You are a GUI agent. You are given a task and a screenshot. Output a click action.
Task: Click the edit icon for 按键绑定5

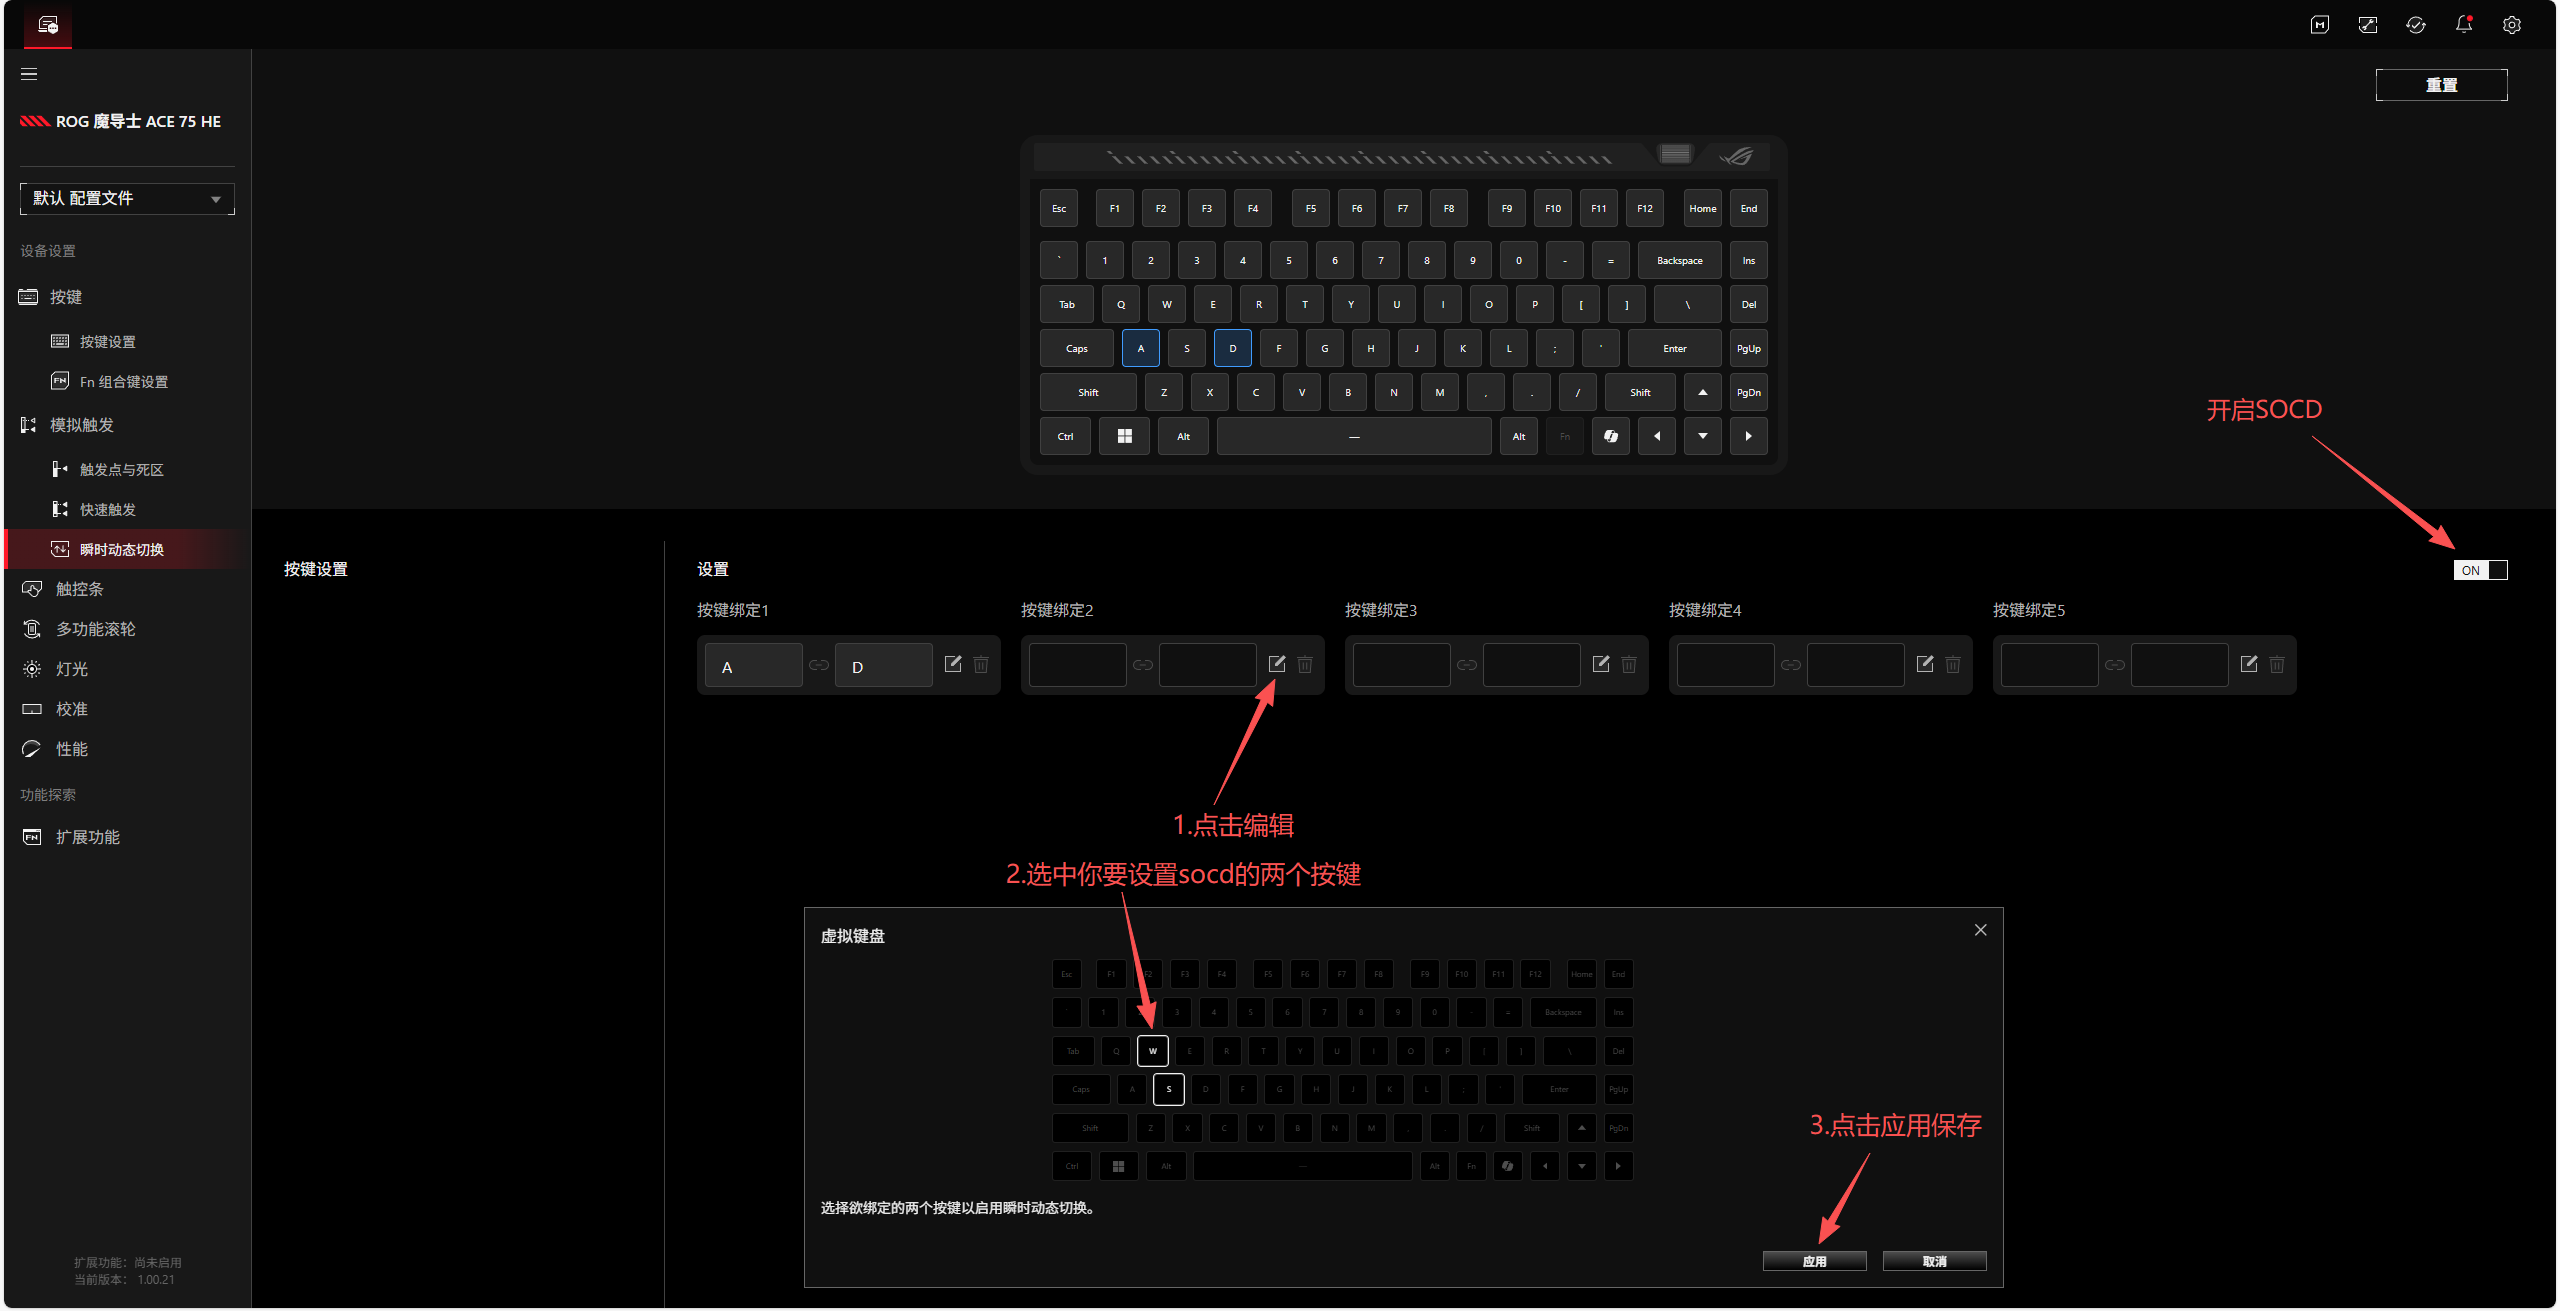click(2249, 664)
